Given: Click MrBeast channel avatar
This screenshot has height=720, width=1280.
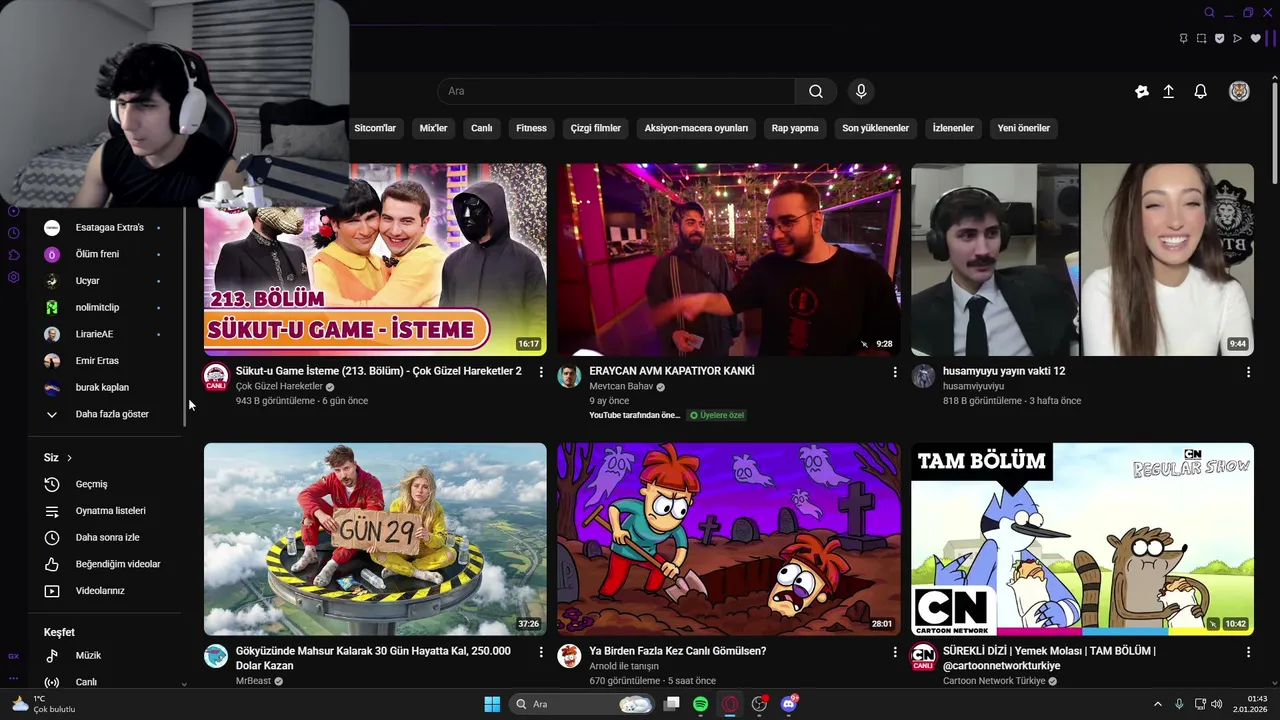Looking at the screenshot, I should [x=216, y=656].
